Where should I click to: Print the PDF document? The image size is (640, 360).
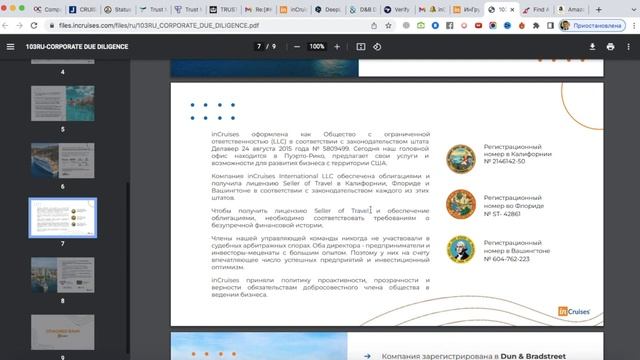coord(610,47)
